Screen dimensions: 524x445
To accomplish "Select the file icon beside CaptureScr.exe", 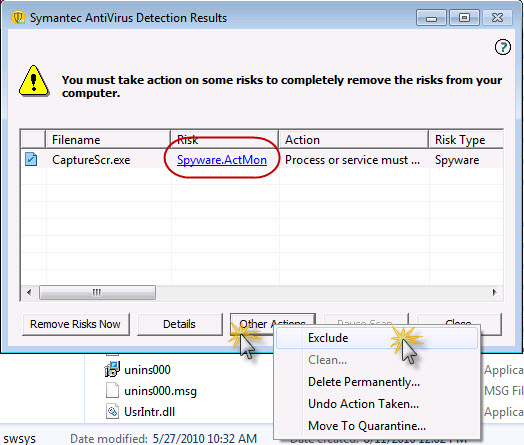I will [x=31, y=159].
